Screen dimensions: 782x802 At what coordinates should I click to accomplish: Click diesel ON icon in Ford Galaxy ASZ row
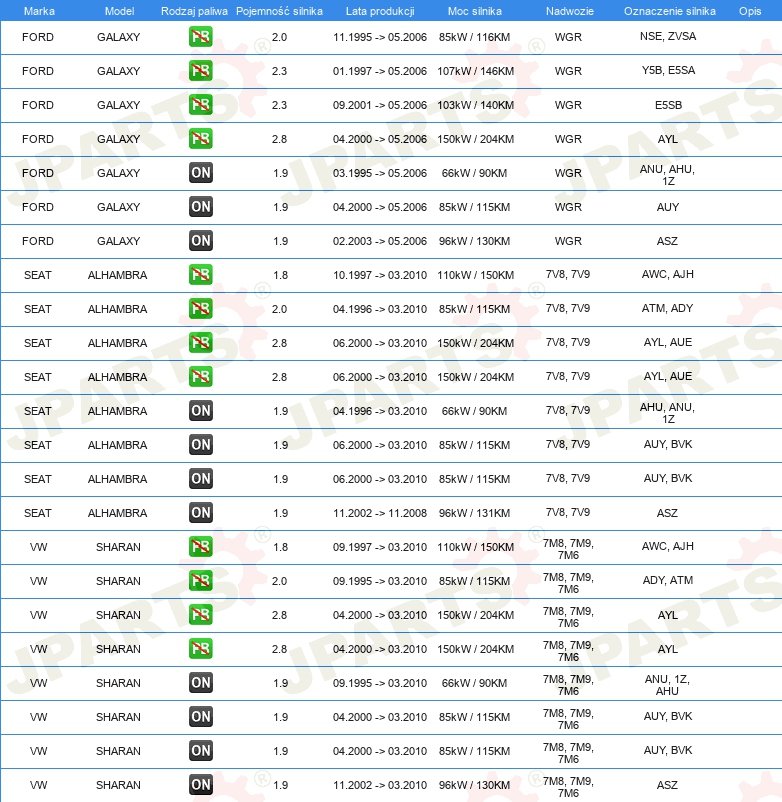[x=200, y=241]
